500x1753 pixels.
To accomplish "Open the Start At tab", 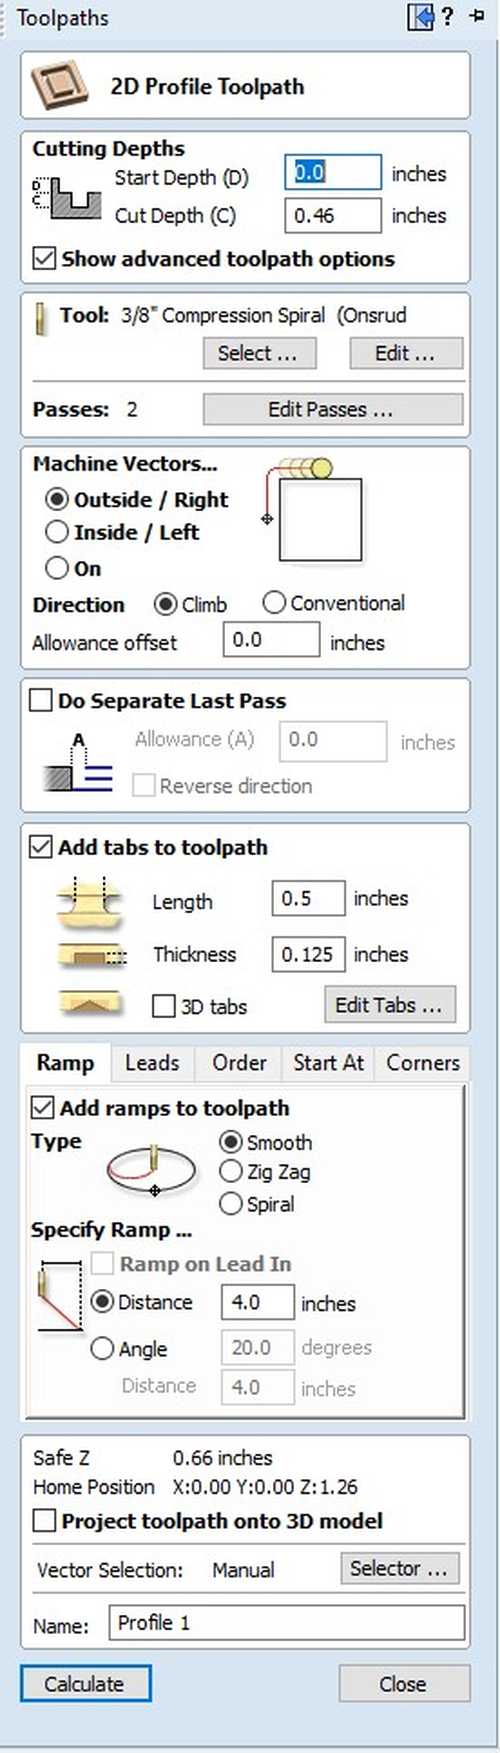I will click(328, 1063).
